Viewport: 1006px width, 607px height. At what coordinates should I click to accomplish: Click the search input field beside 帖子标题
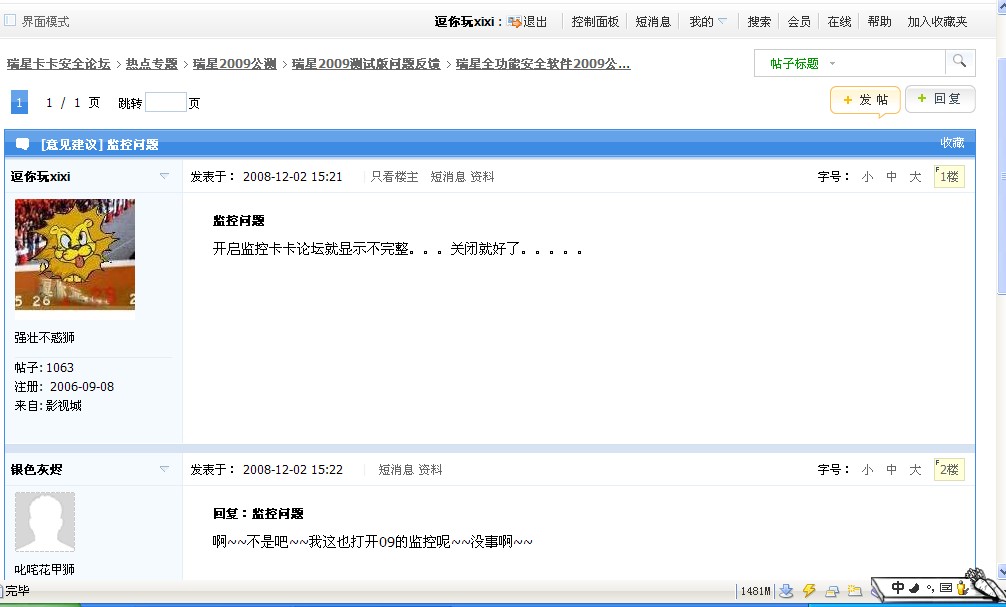(x=892, y=64)
